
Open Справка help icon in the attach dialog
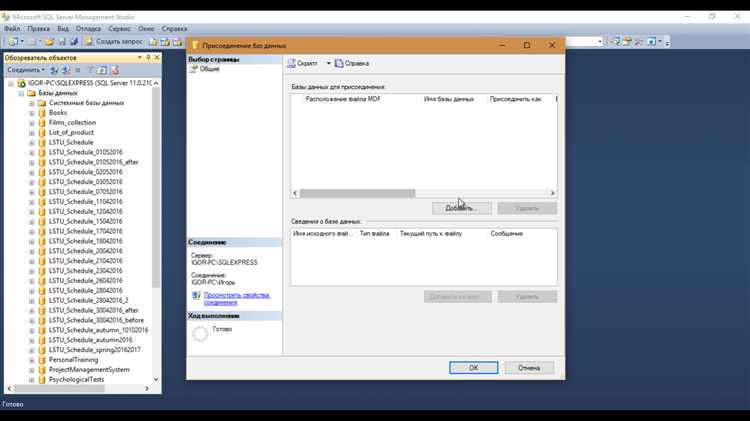point(339,63)
